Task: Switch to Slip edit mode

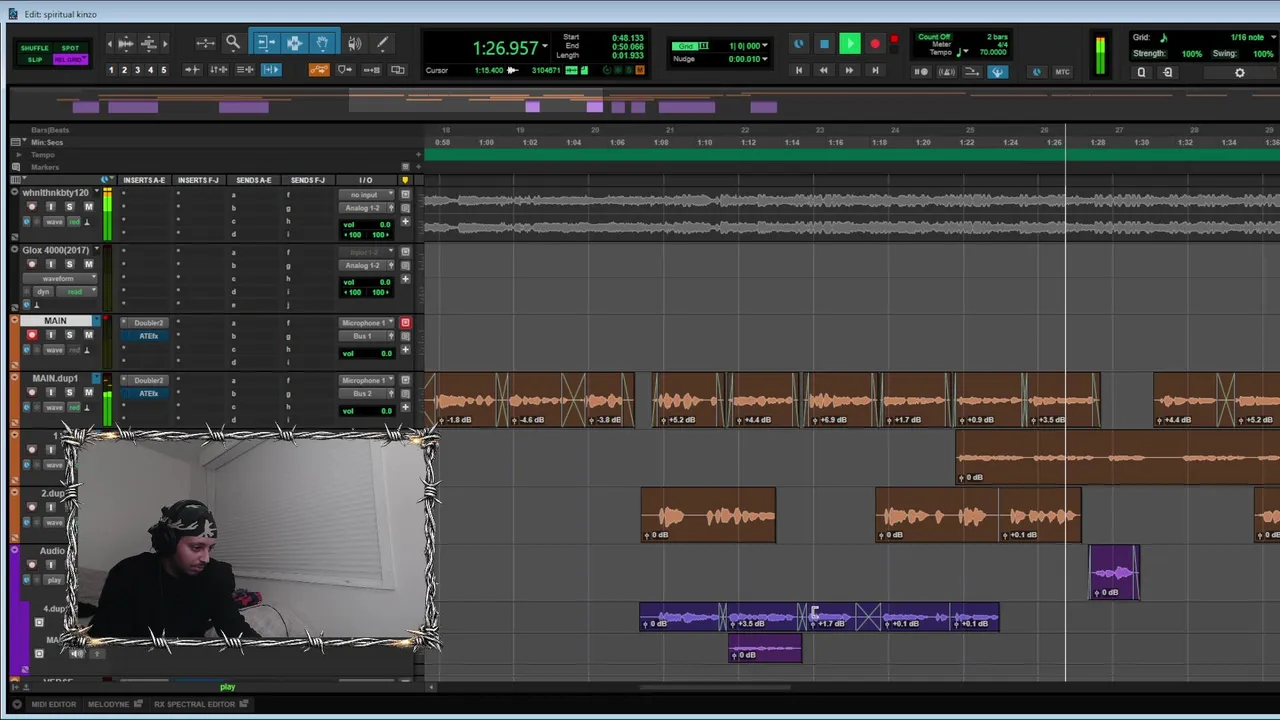Action: tap(34, 60)
